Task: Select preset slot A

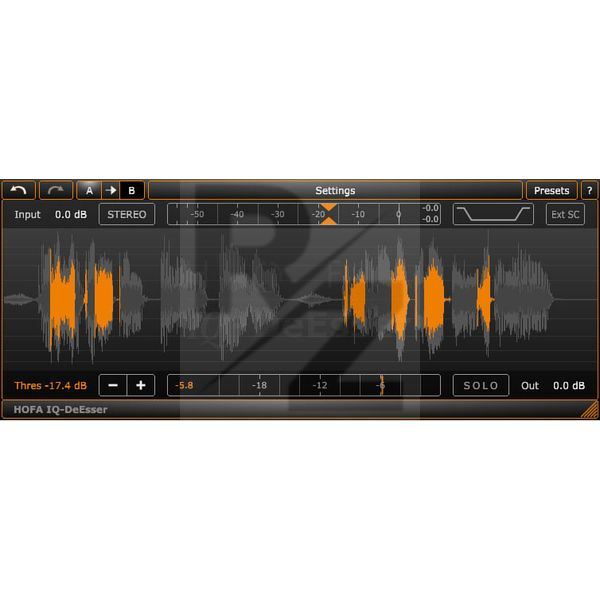Action: coord(89,190)
